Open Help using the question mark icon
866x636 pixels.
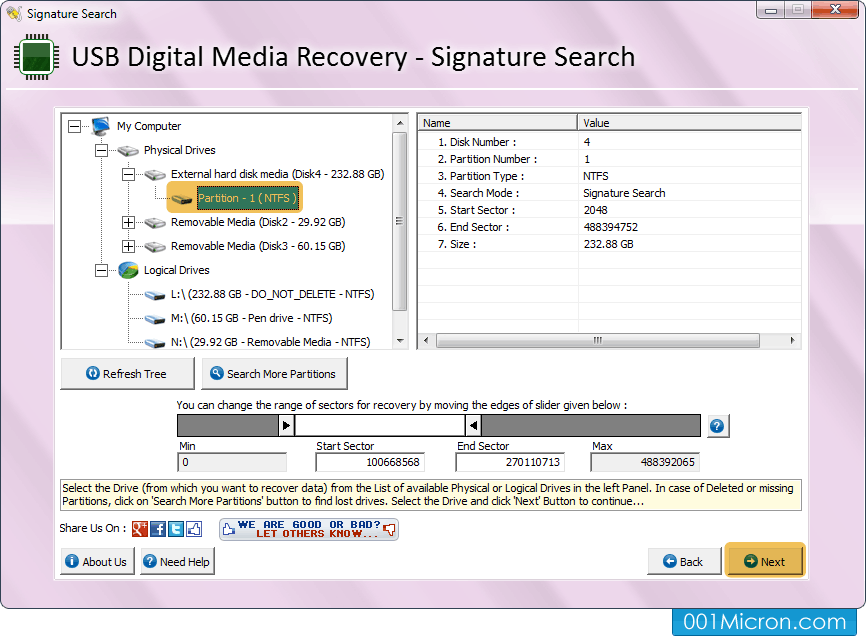(x=718, y=425)
